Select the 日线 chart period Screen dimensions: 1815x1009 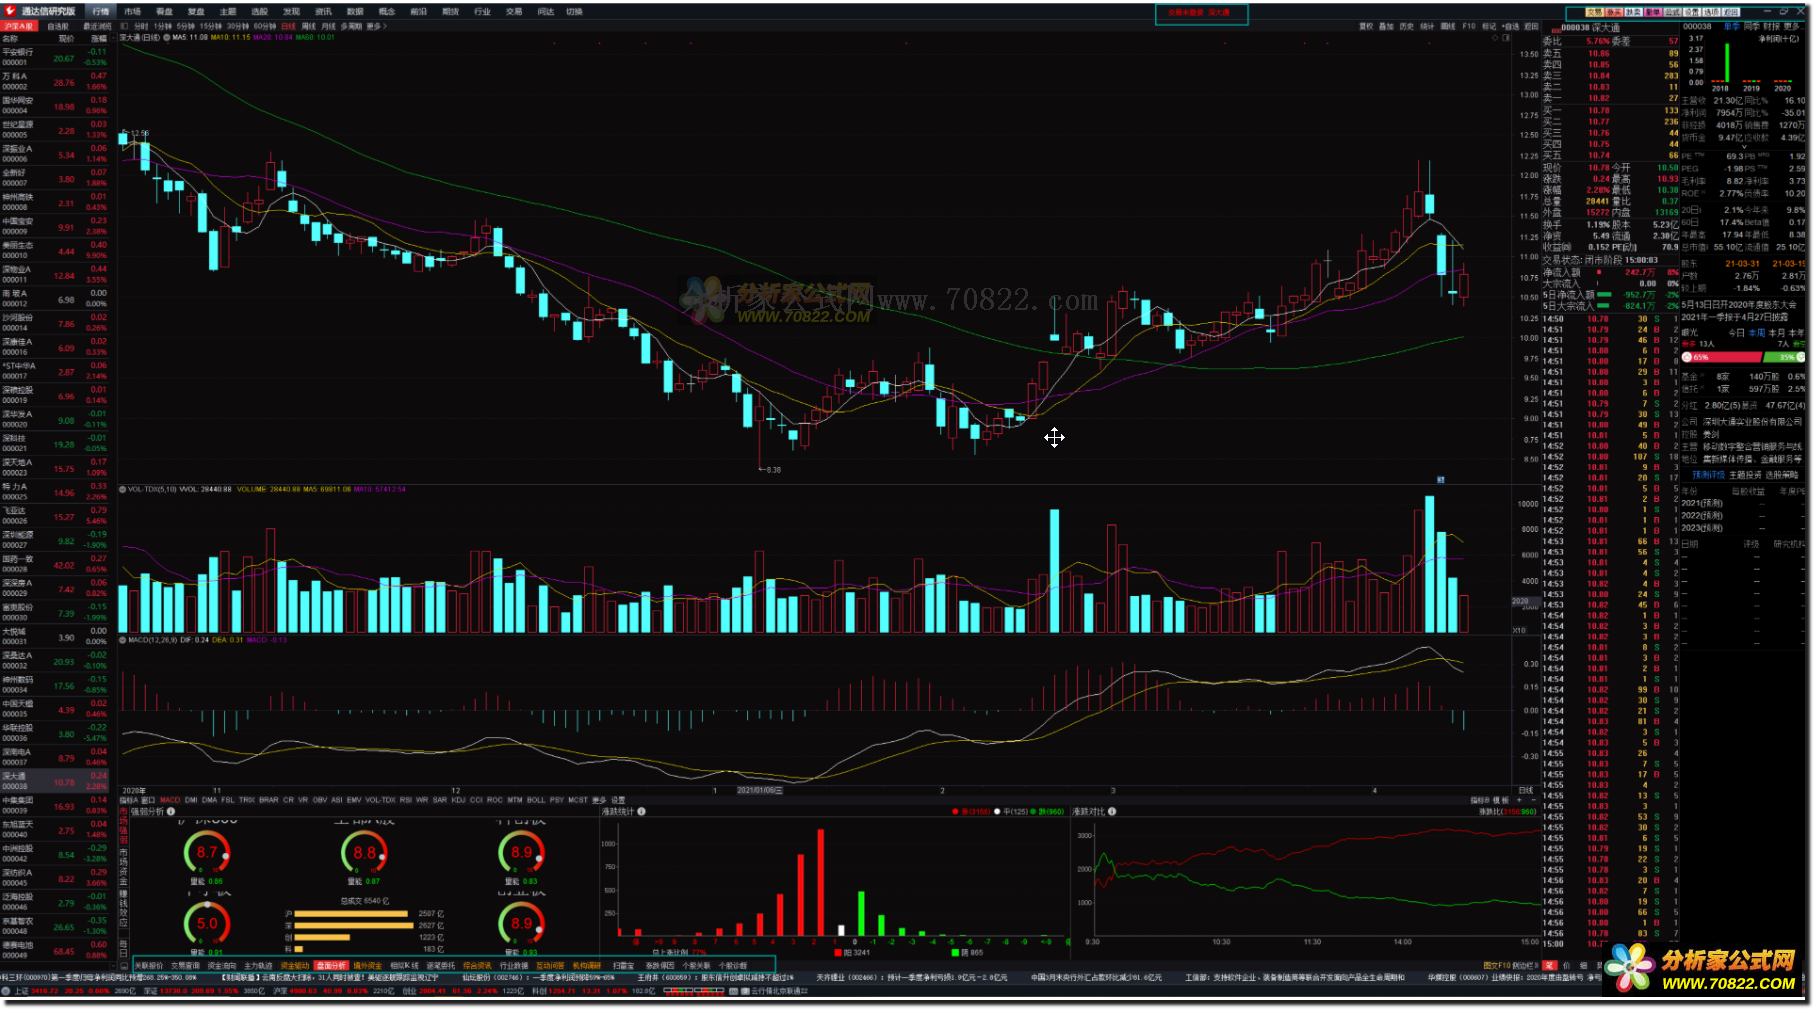click(288, 26)
